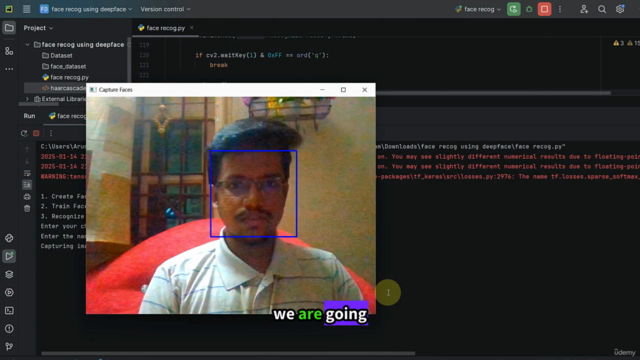The width and height of the screenshot is (640, 360).
Task: Click the console line '1. Create Fa'
Action: (x=63, y=196)
